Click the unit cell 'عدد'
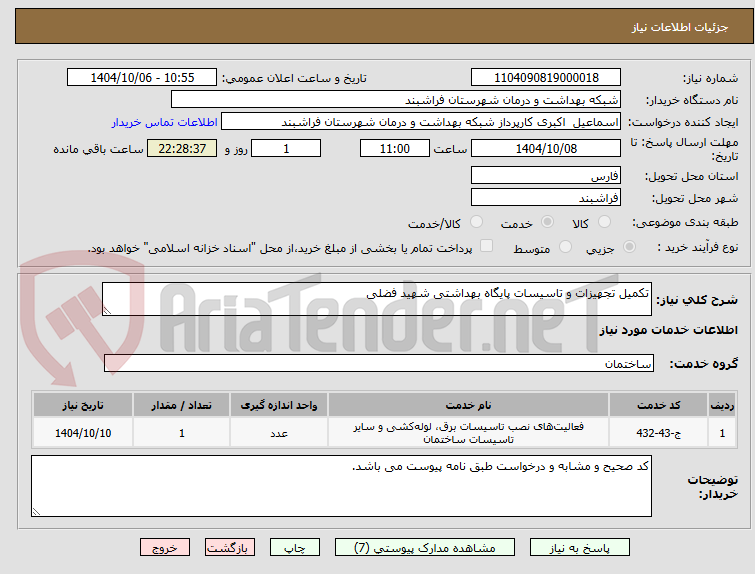The width and height of the screenshot is (755, 574). tap(279, 433)
